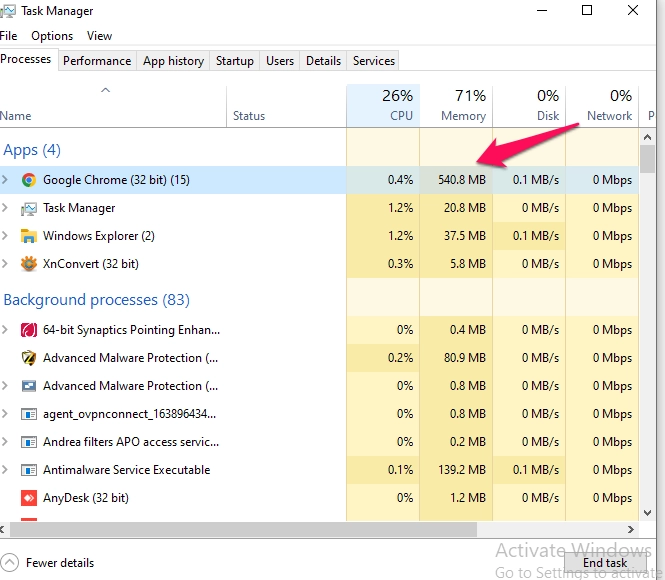Click the Background processes (83) heading
Viewport: 665px width, 580px height.
pos(97,300)
